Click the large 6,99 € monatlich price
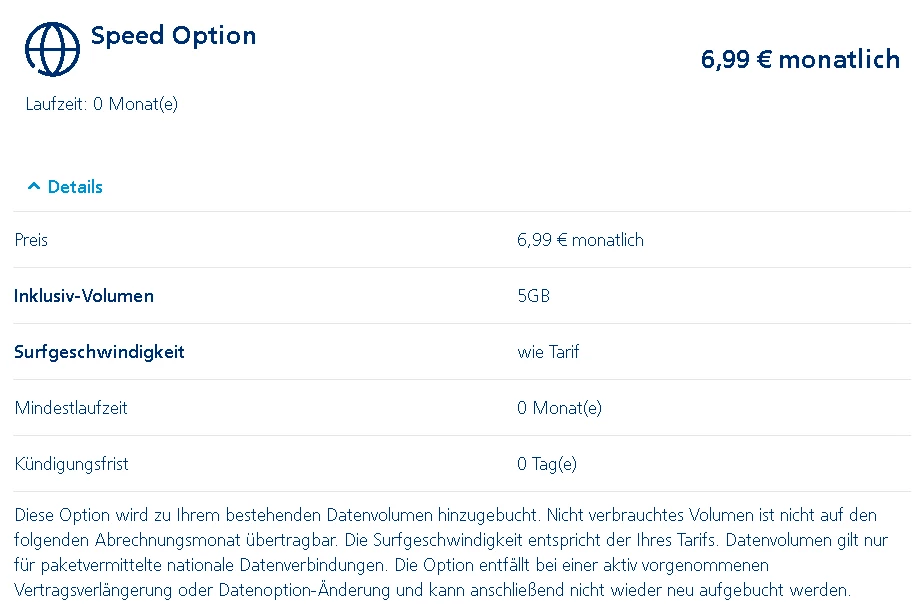 pos(800,60)
